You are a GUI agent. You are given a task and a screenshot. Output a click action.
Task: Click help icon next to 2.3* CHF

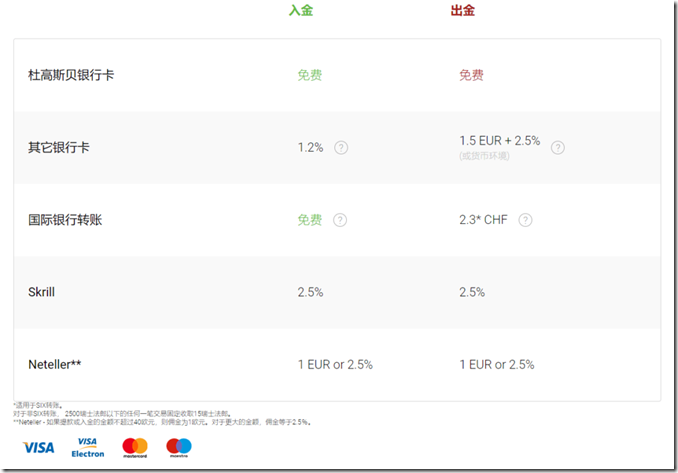[525, 220]
